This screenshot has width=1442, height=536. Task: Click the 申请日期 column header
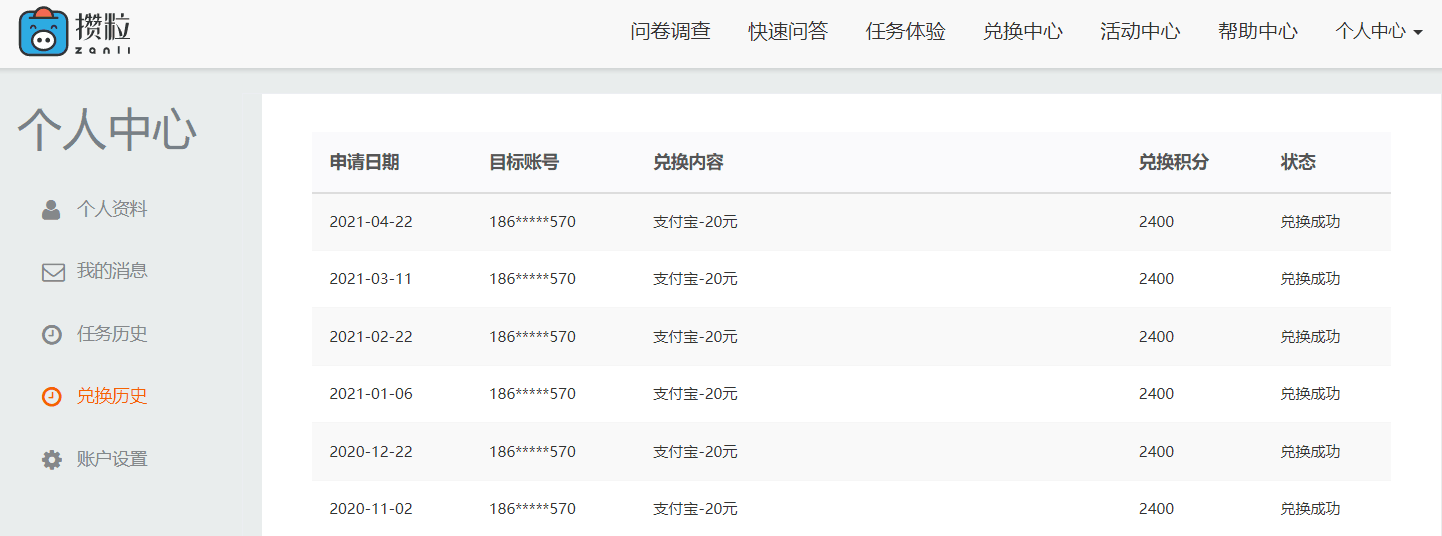[x=364, y=162]
